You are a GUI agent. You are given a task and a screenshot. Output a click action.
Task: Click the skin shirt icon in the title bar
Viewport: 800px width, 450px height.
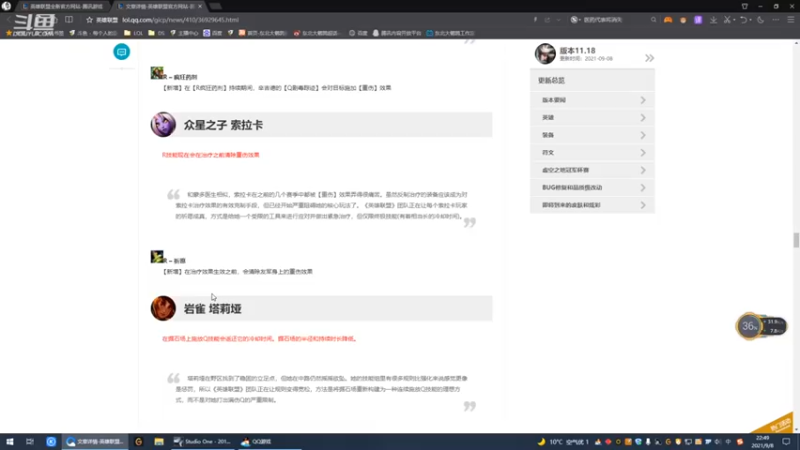click(x=744, y=6)
